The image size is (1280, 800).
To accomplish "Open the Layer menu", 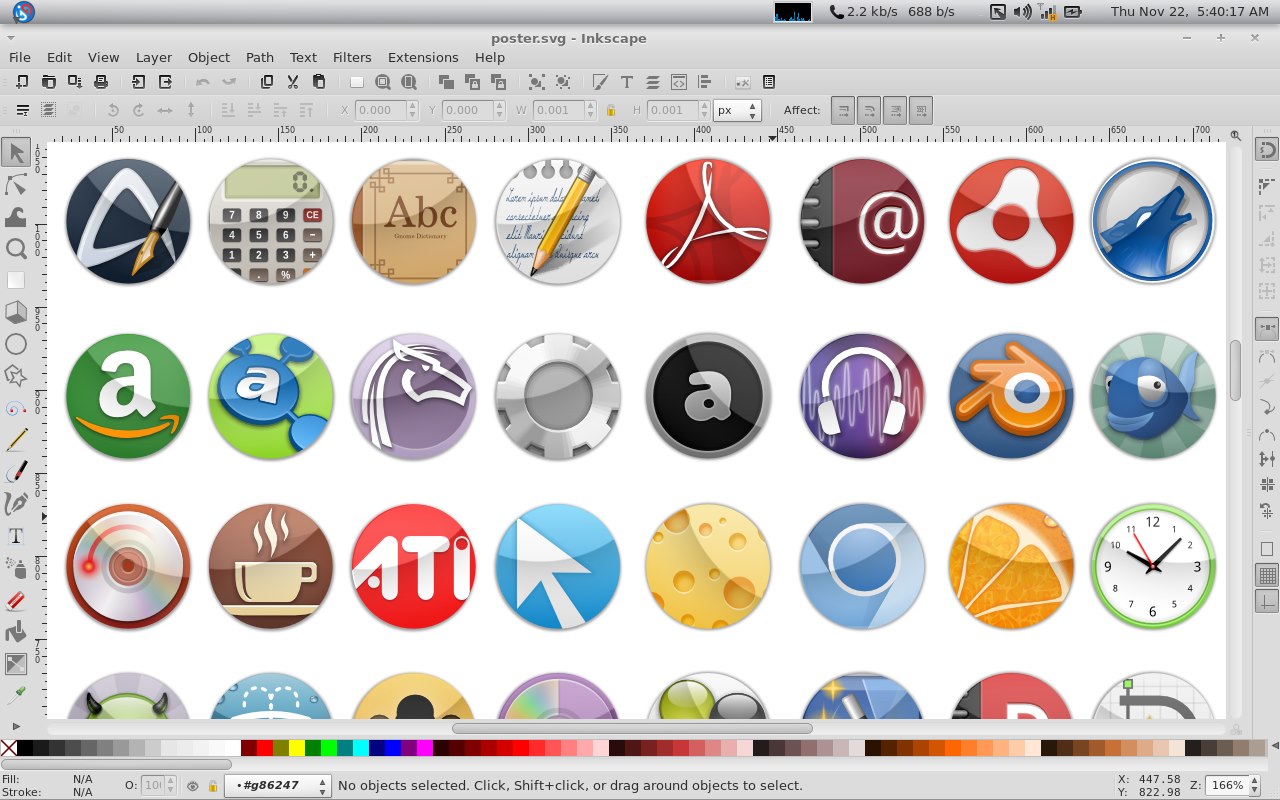I will tap(154, 57).
